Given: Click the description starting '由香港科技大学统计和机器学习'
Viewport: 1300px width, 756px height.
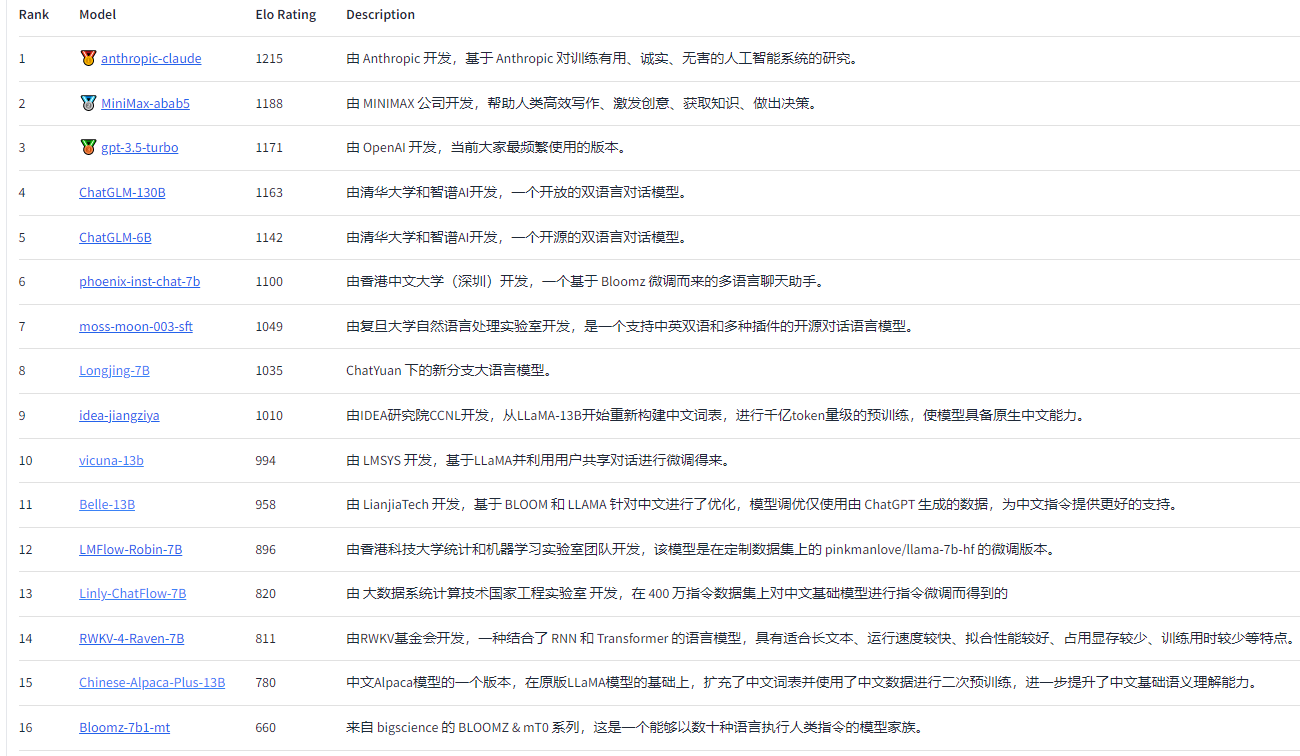Looking at the screenshot, I should click(701, 549).
